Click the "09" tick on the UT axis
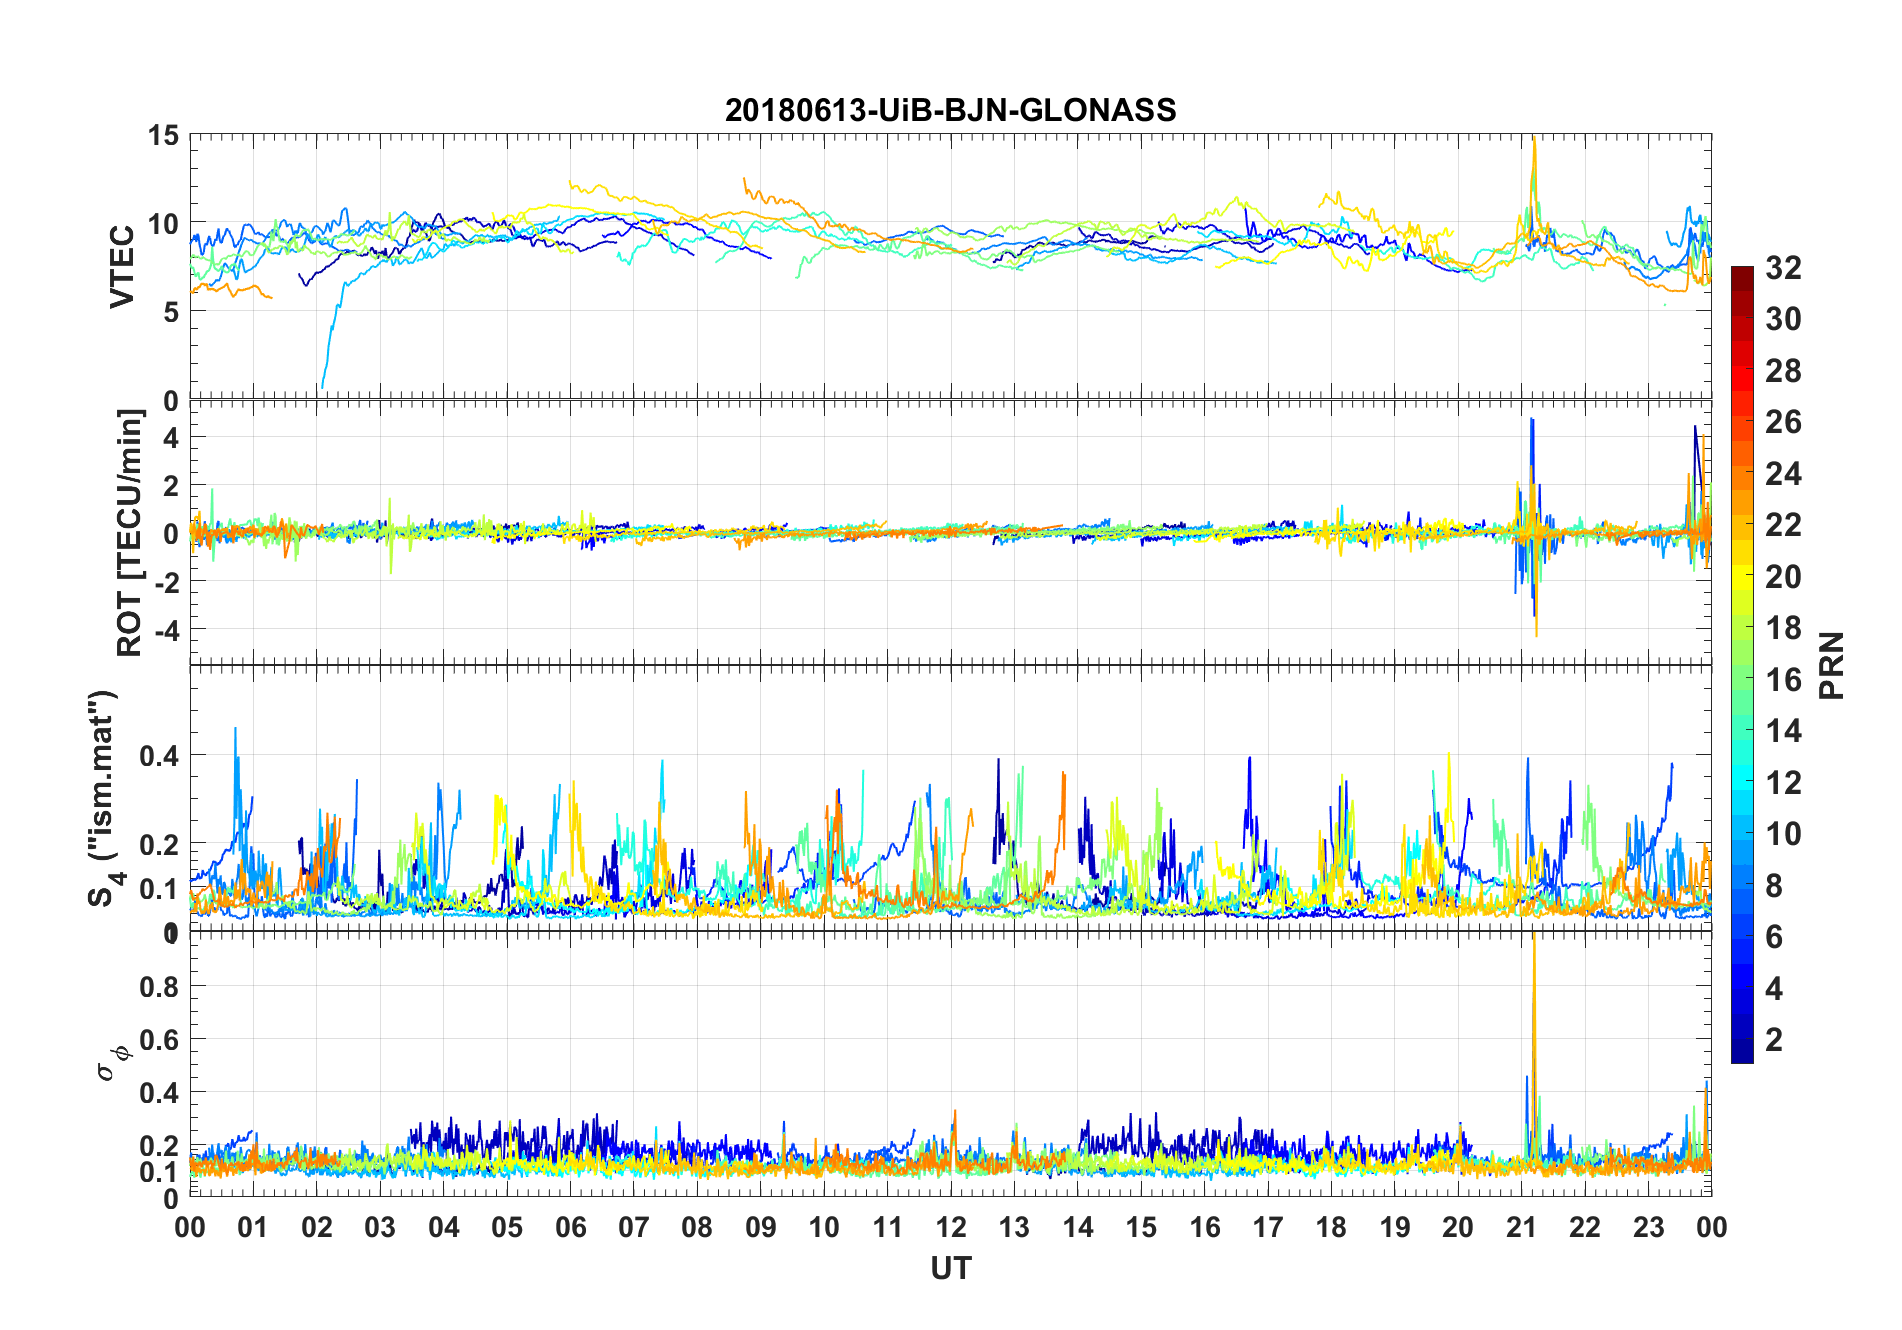Screen dimensions: 1902x1330 click(x=761, y=1227)
